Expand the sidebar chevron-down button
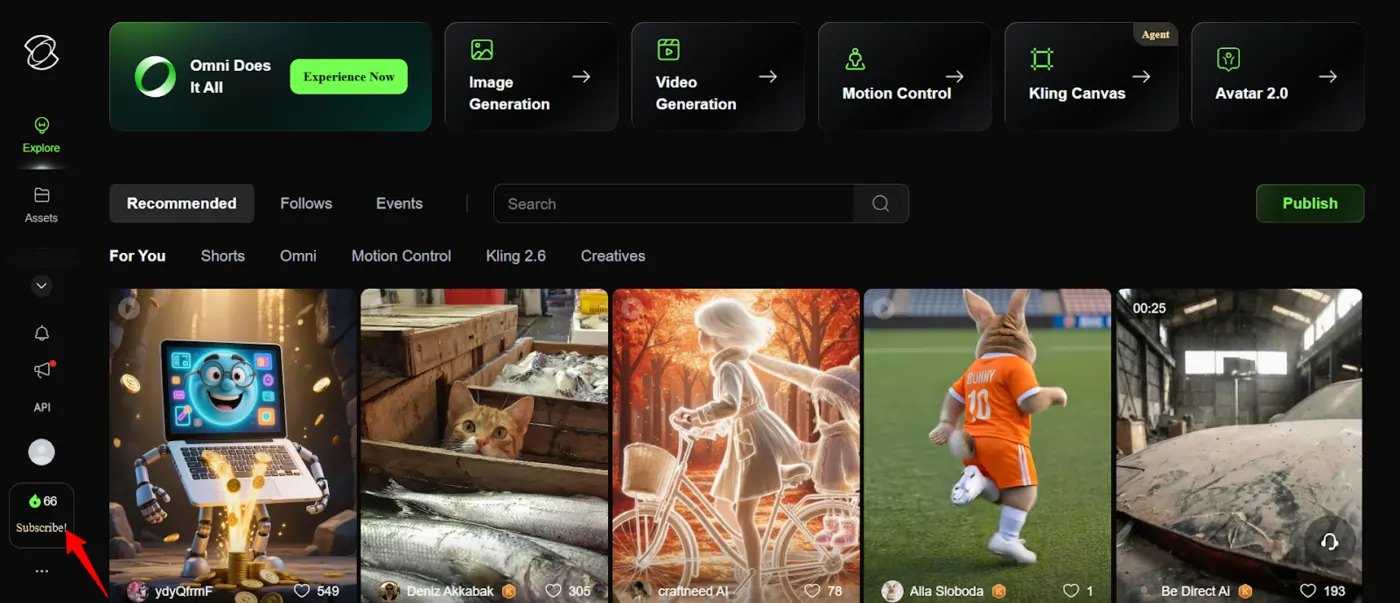The image size is (1400, 603). [41, 286]
